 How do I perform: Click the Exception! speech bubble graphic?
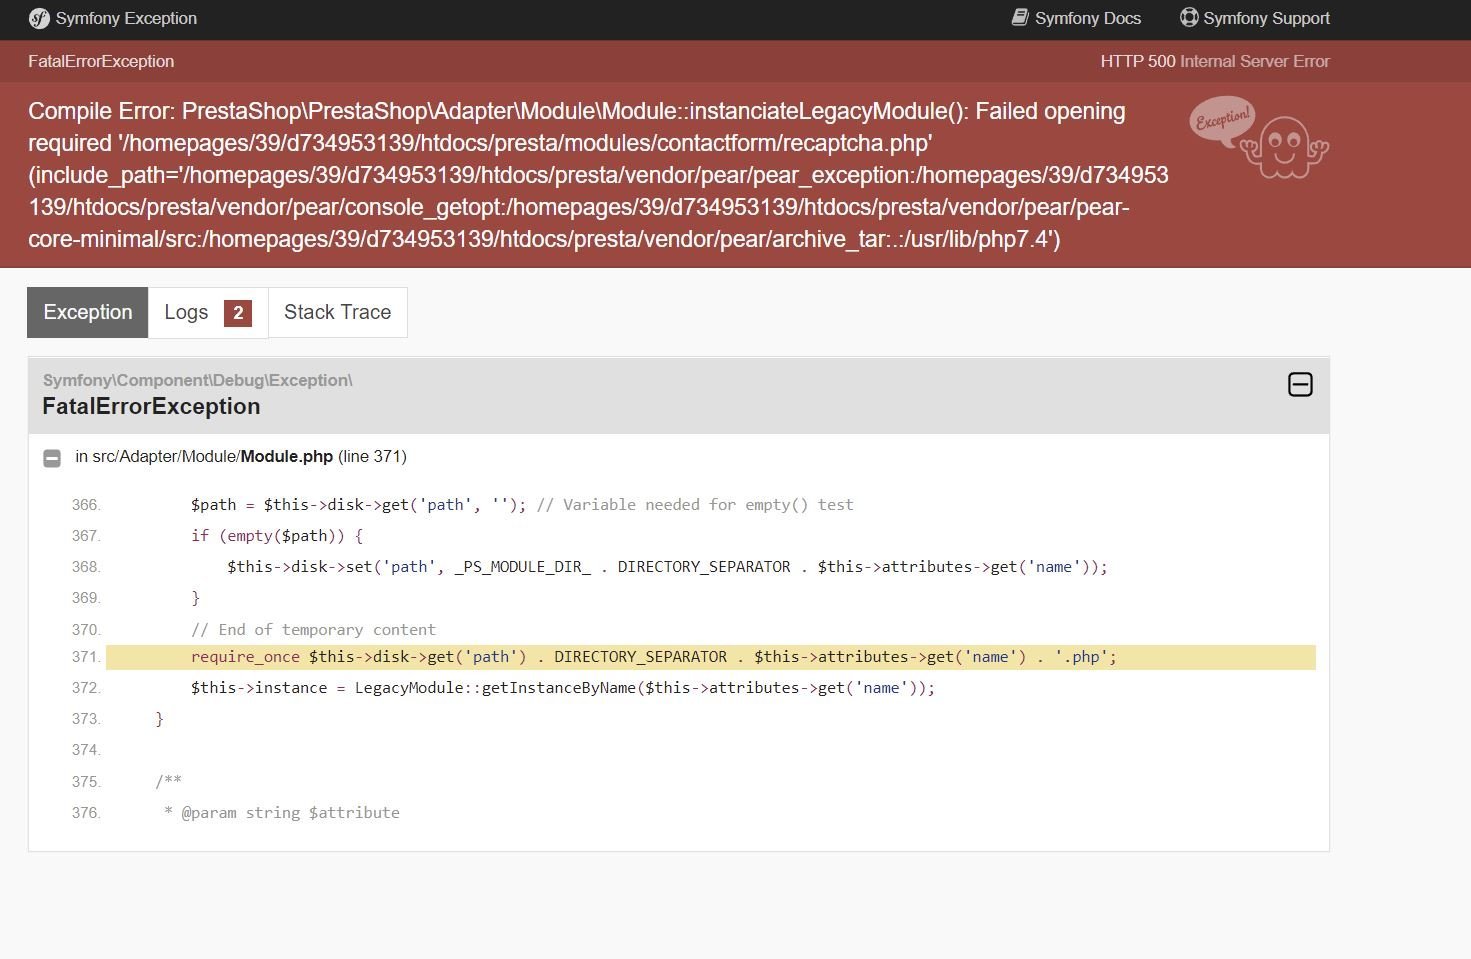coord(1221,120)
